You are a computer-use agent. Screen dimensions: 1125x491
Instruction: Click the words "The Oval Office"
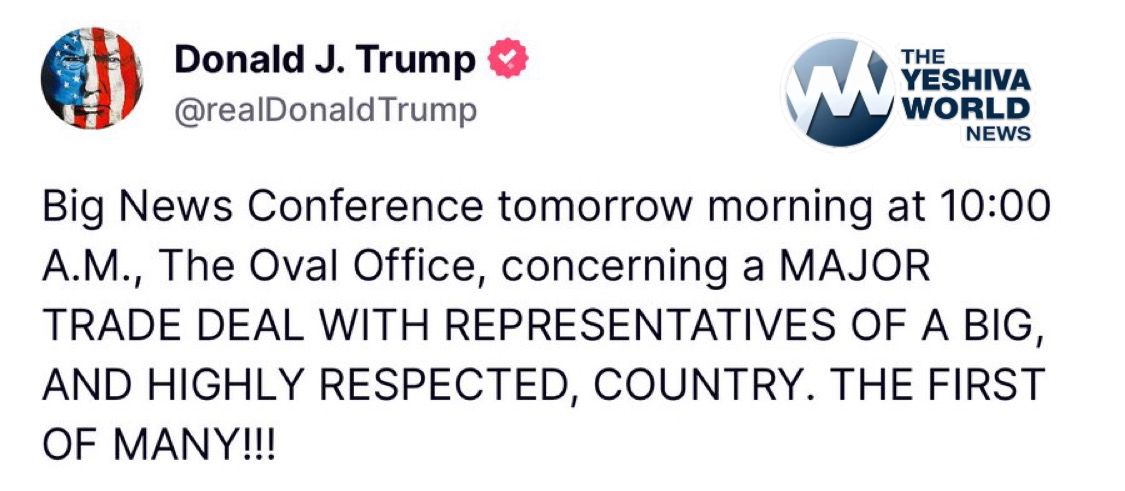pyautogui.click(x=315, y=267)
